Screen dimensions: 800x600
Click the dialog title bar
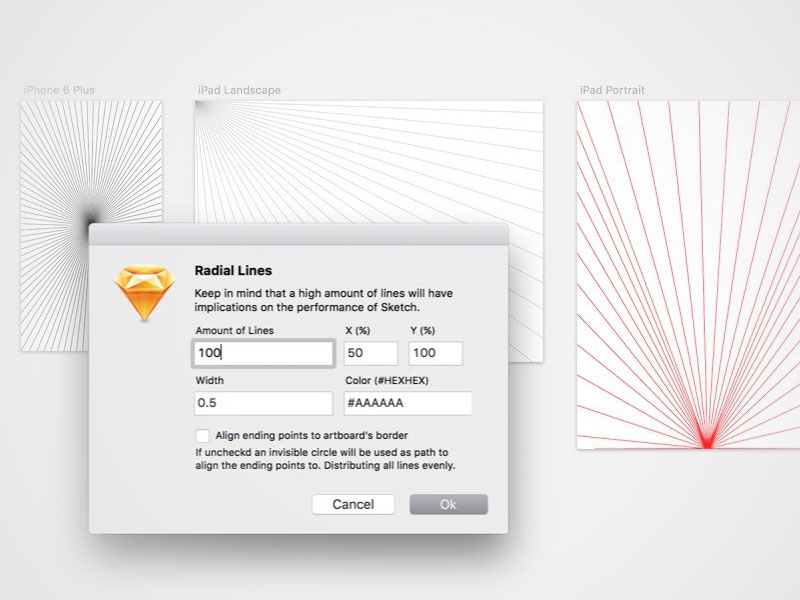coord(298,234)
